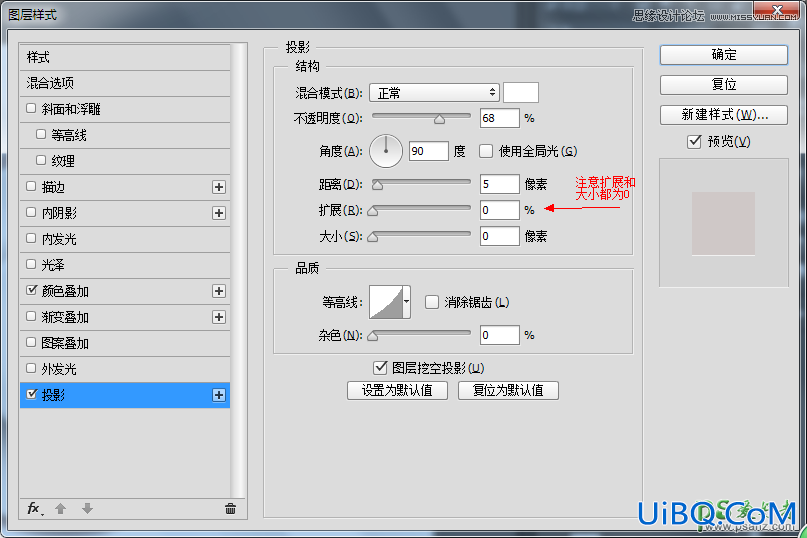Image resolution: width=807 pixels, height=538 pixels.
Task: Add another 投影 effect via plus icon
Action: [219, 395]
